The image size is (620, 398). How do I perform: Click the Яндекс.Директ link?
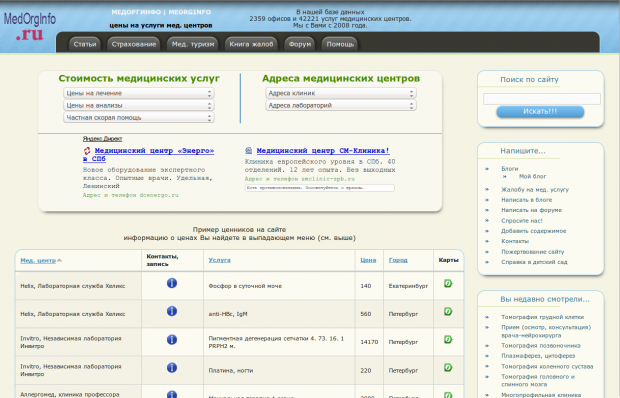[102, 139]
